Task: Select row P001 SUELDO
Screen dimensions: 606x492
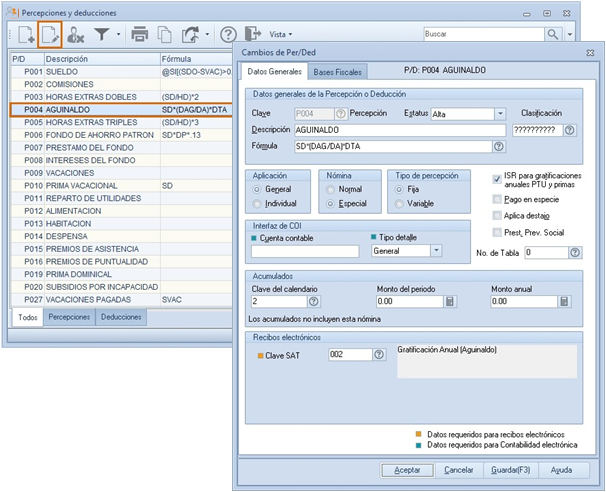Action: coord(121,72)
